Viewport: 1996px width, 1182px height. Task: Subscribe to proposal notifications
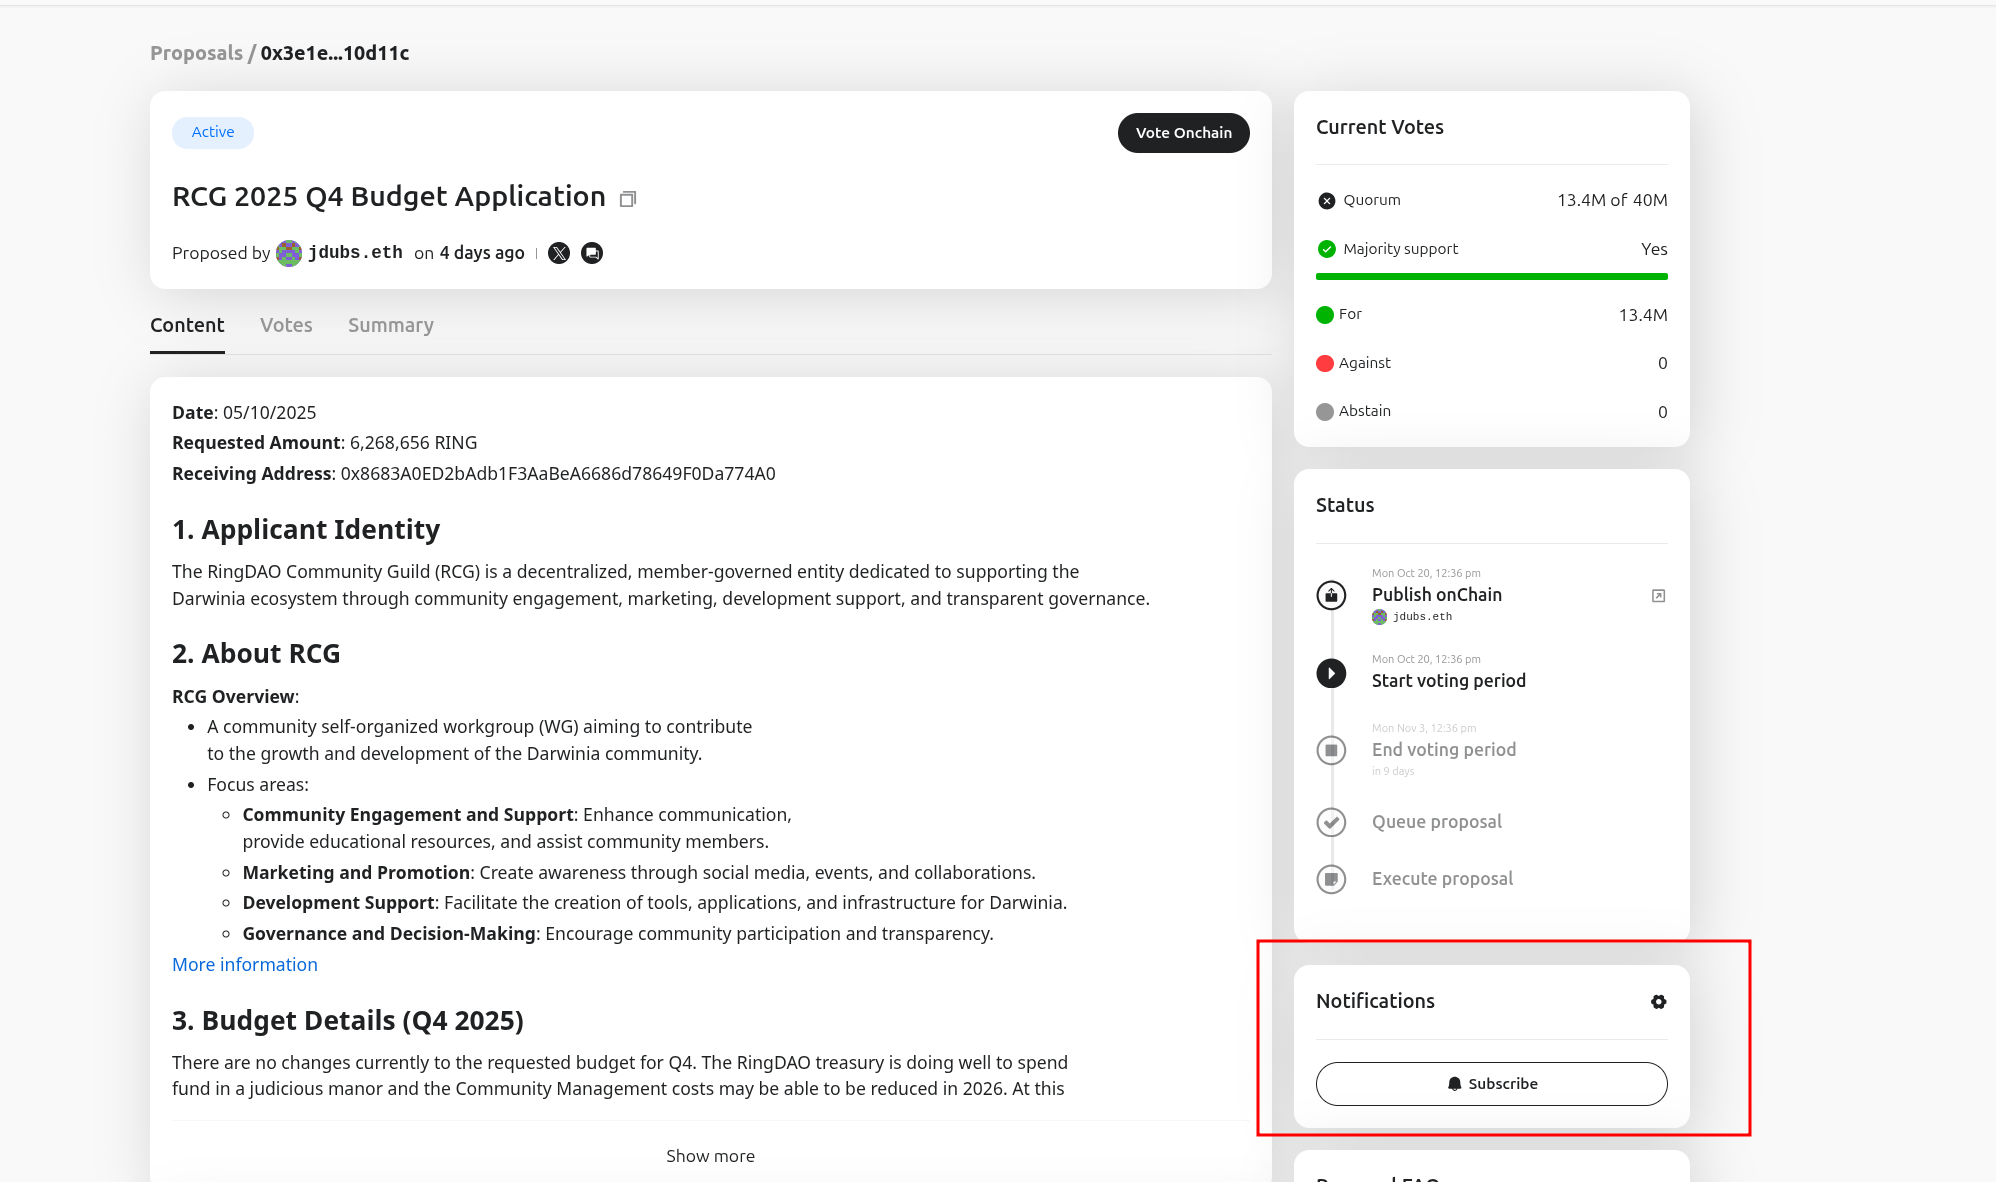(x=1491, y=1084)
